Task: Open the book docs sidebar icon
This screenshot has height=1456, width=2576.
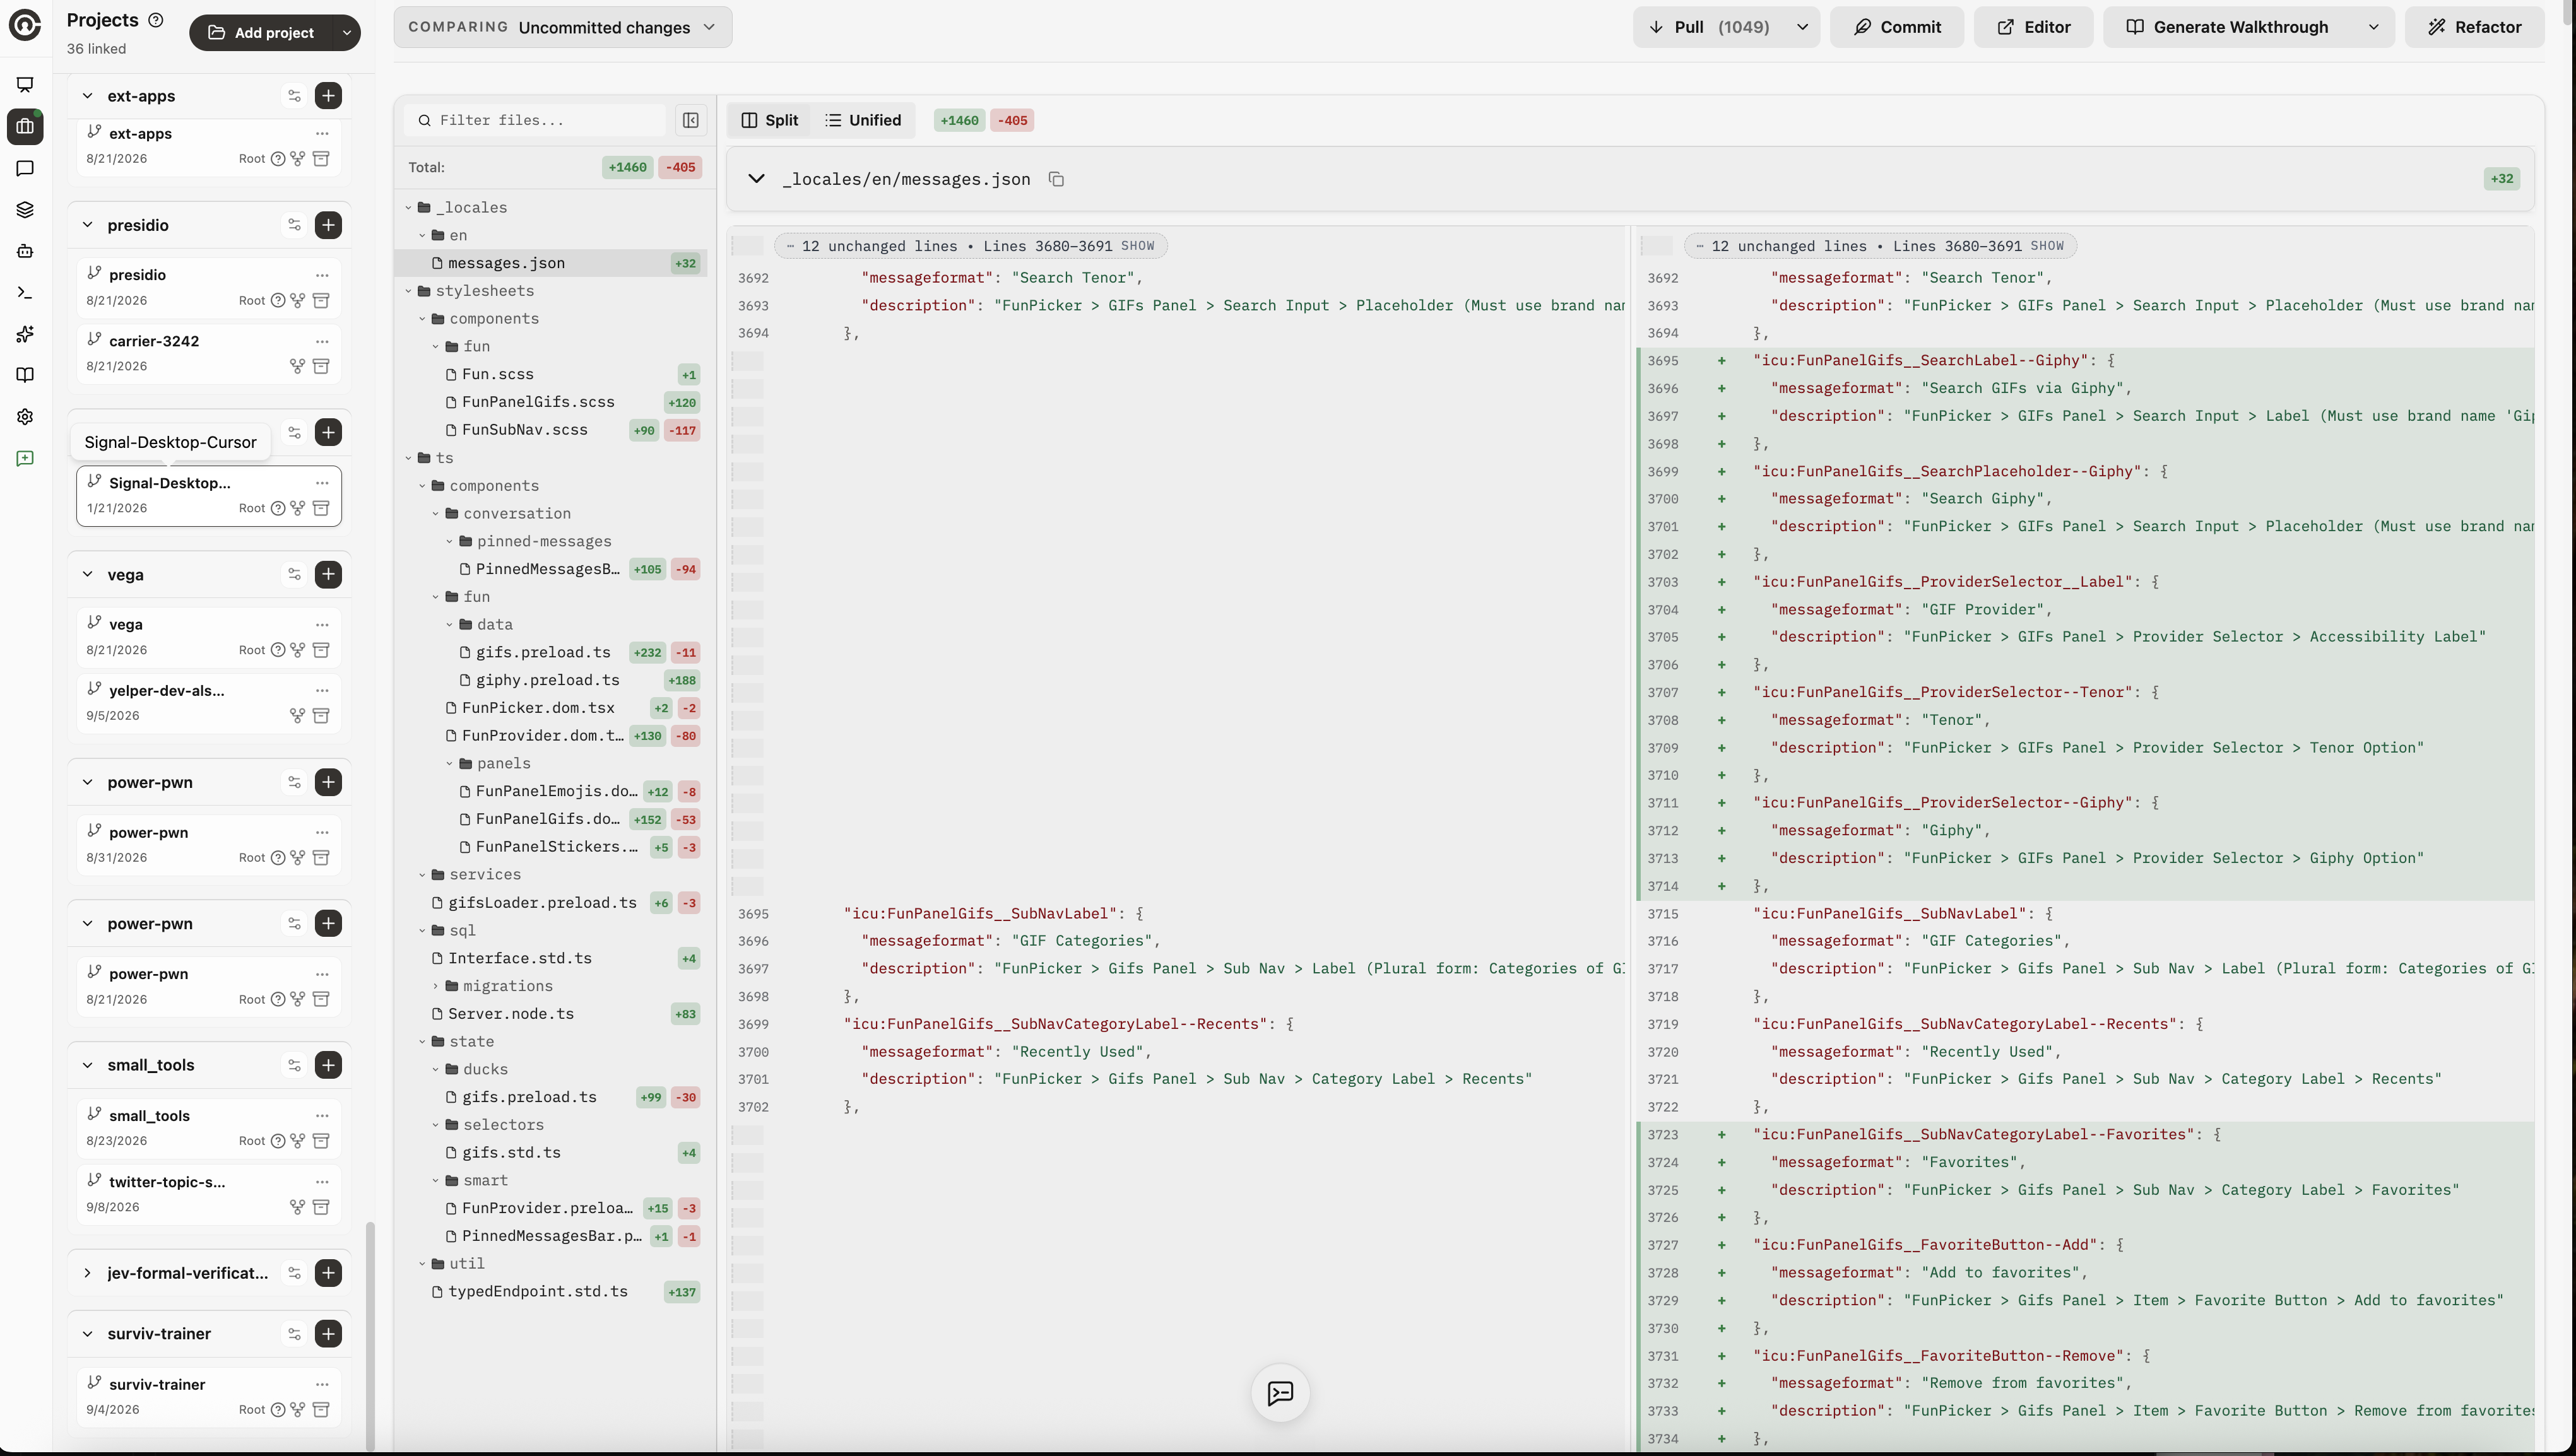Action: 25,375
